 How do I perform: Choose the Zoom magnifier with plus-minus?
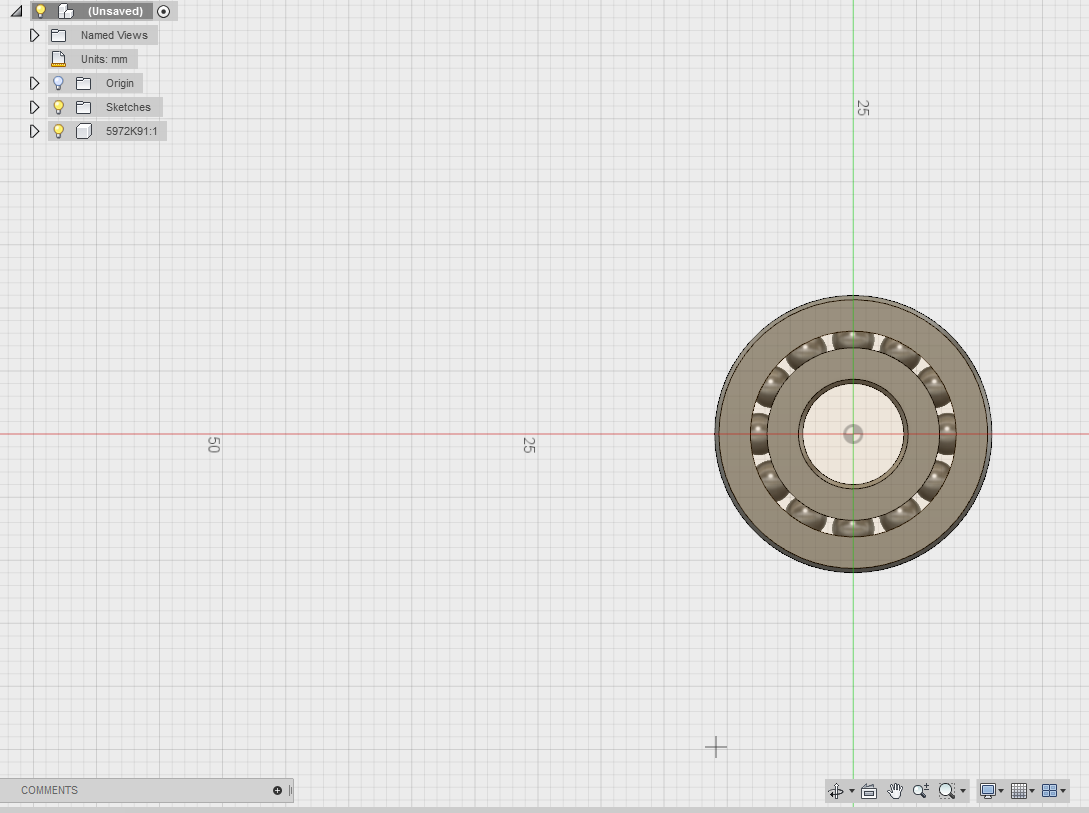(921, 791)
